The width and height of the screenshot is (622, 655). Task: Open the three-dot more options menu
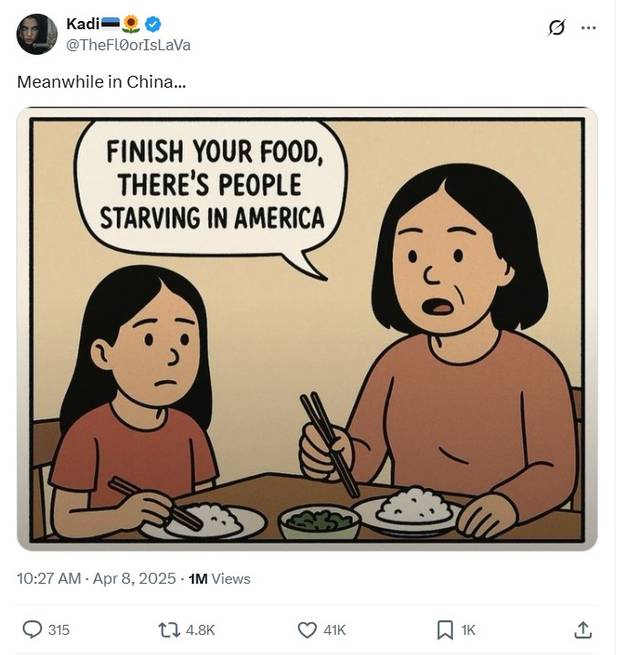[588, 27]
